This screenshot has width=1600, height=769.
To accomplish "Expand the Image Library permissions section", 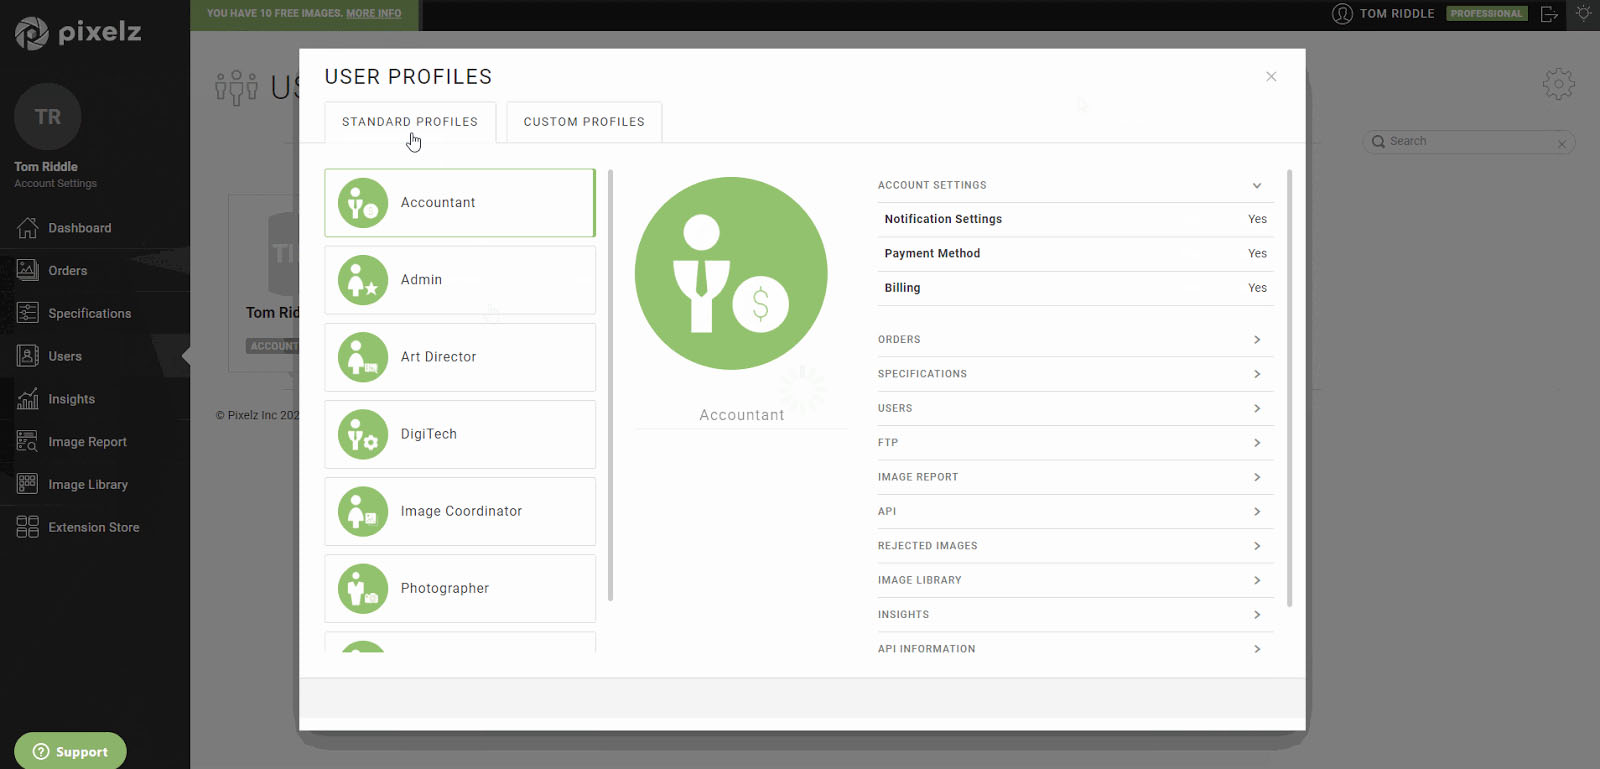I will point(1257,580).
